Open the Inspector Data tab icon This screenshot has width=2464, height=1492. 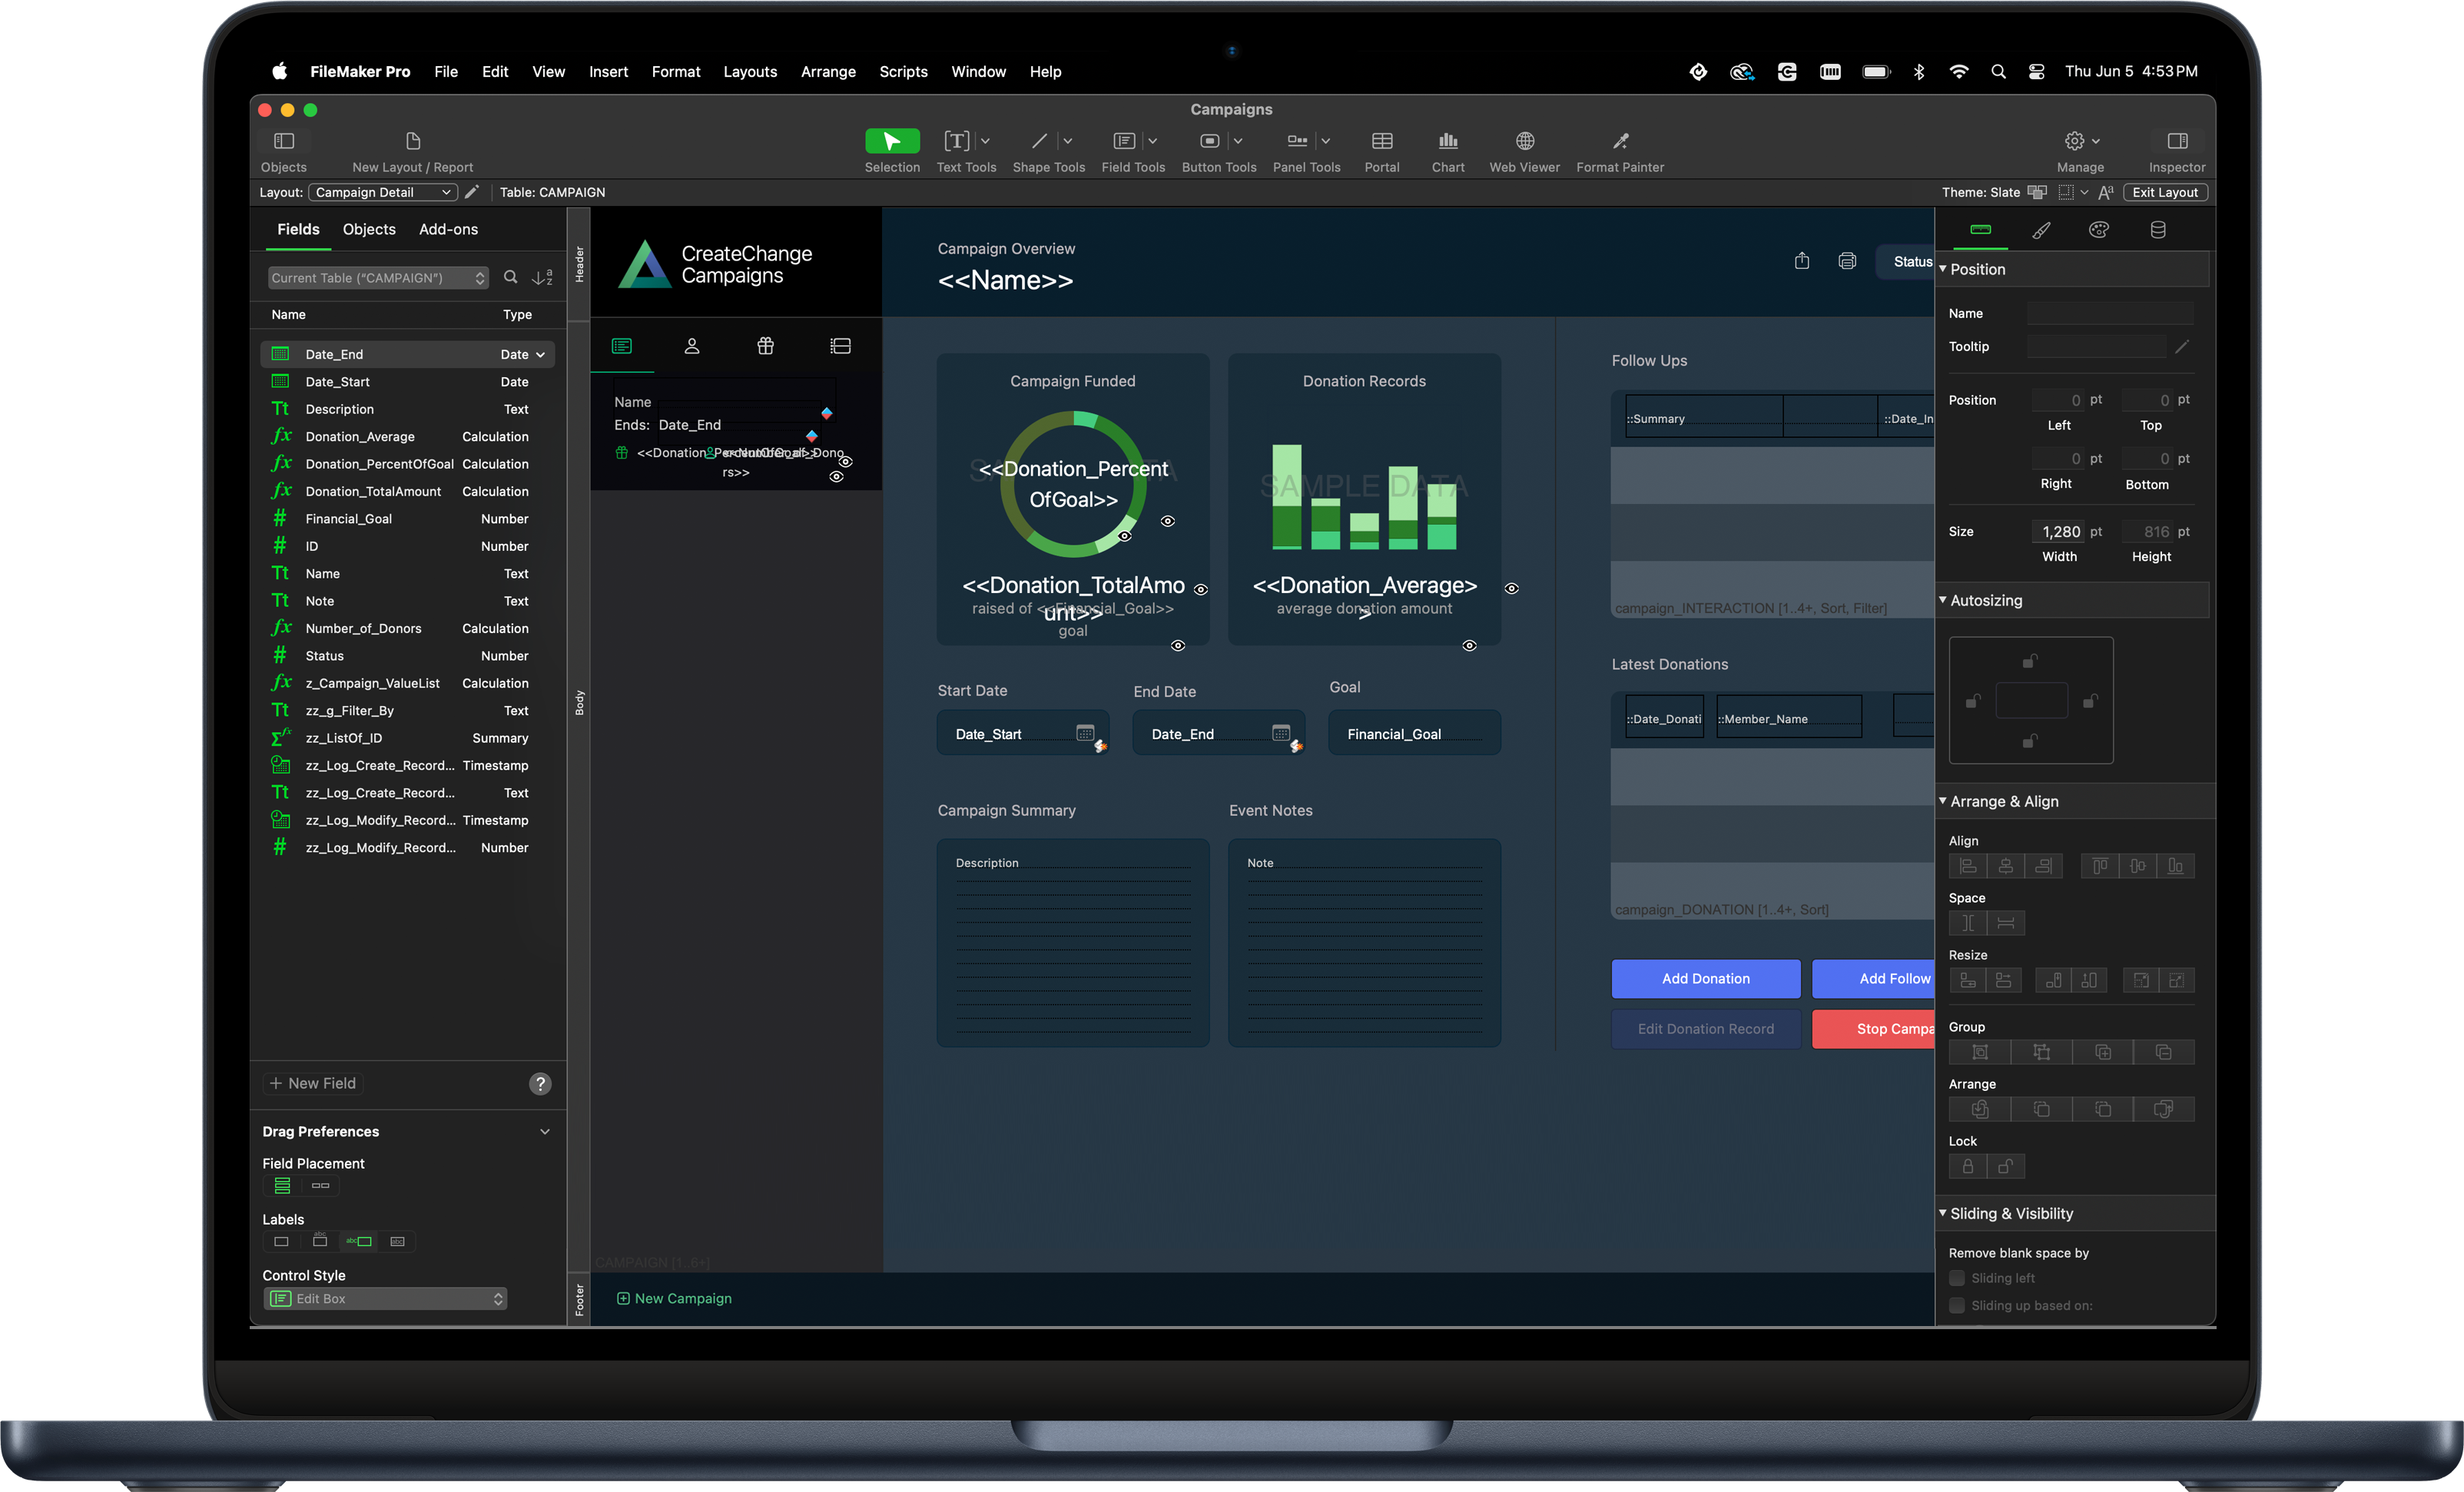2157,230
